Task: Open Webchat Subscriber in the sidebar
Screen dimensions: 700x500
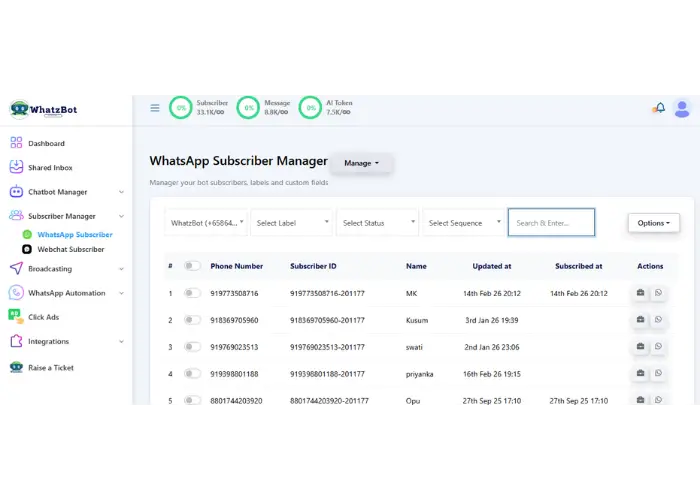Action: point(70,249)
